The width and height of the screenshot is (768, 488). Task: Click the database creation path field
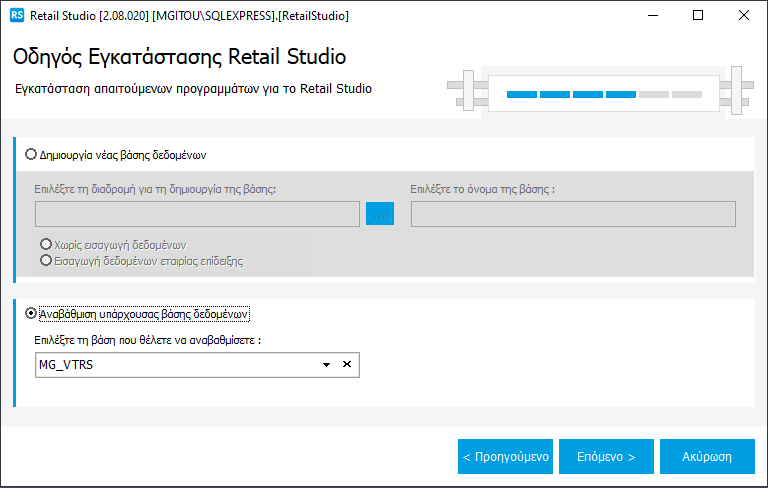click(197, 214)
